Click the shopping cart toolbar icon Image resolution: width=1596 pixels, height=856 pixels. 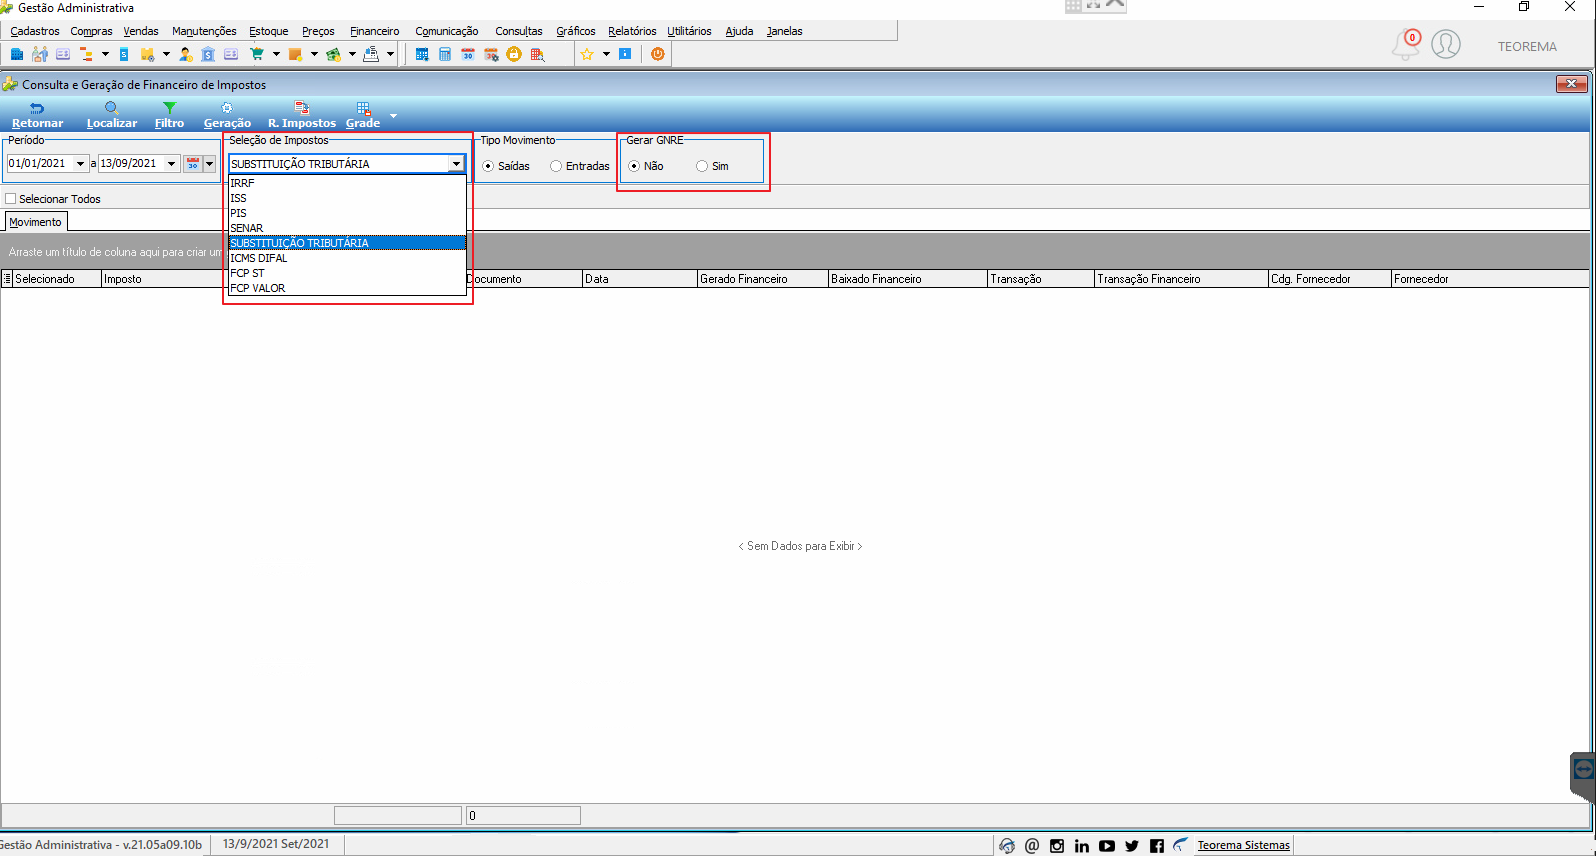[257, 54]
